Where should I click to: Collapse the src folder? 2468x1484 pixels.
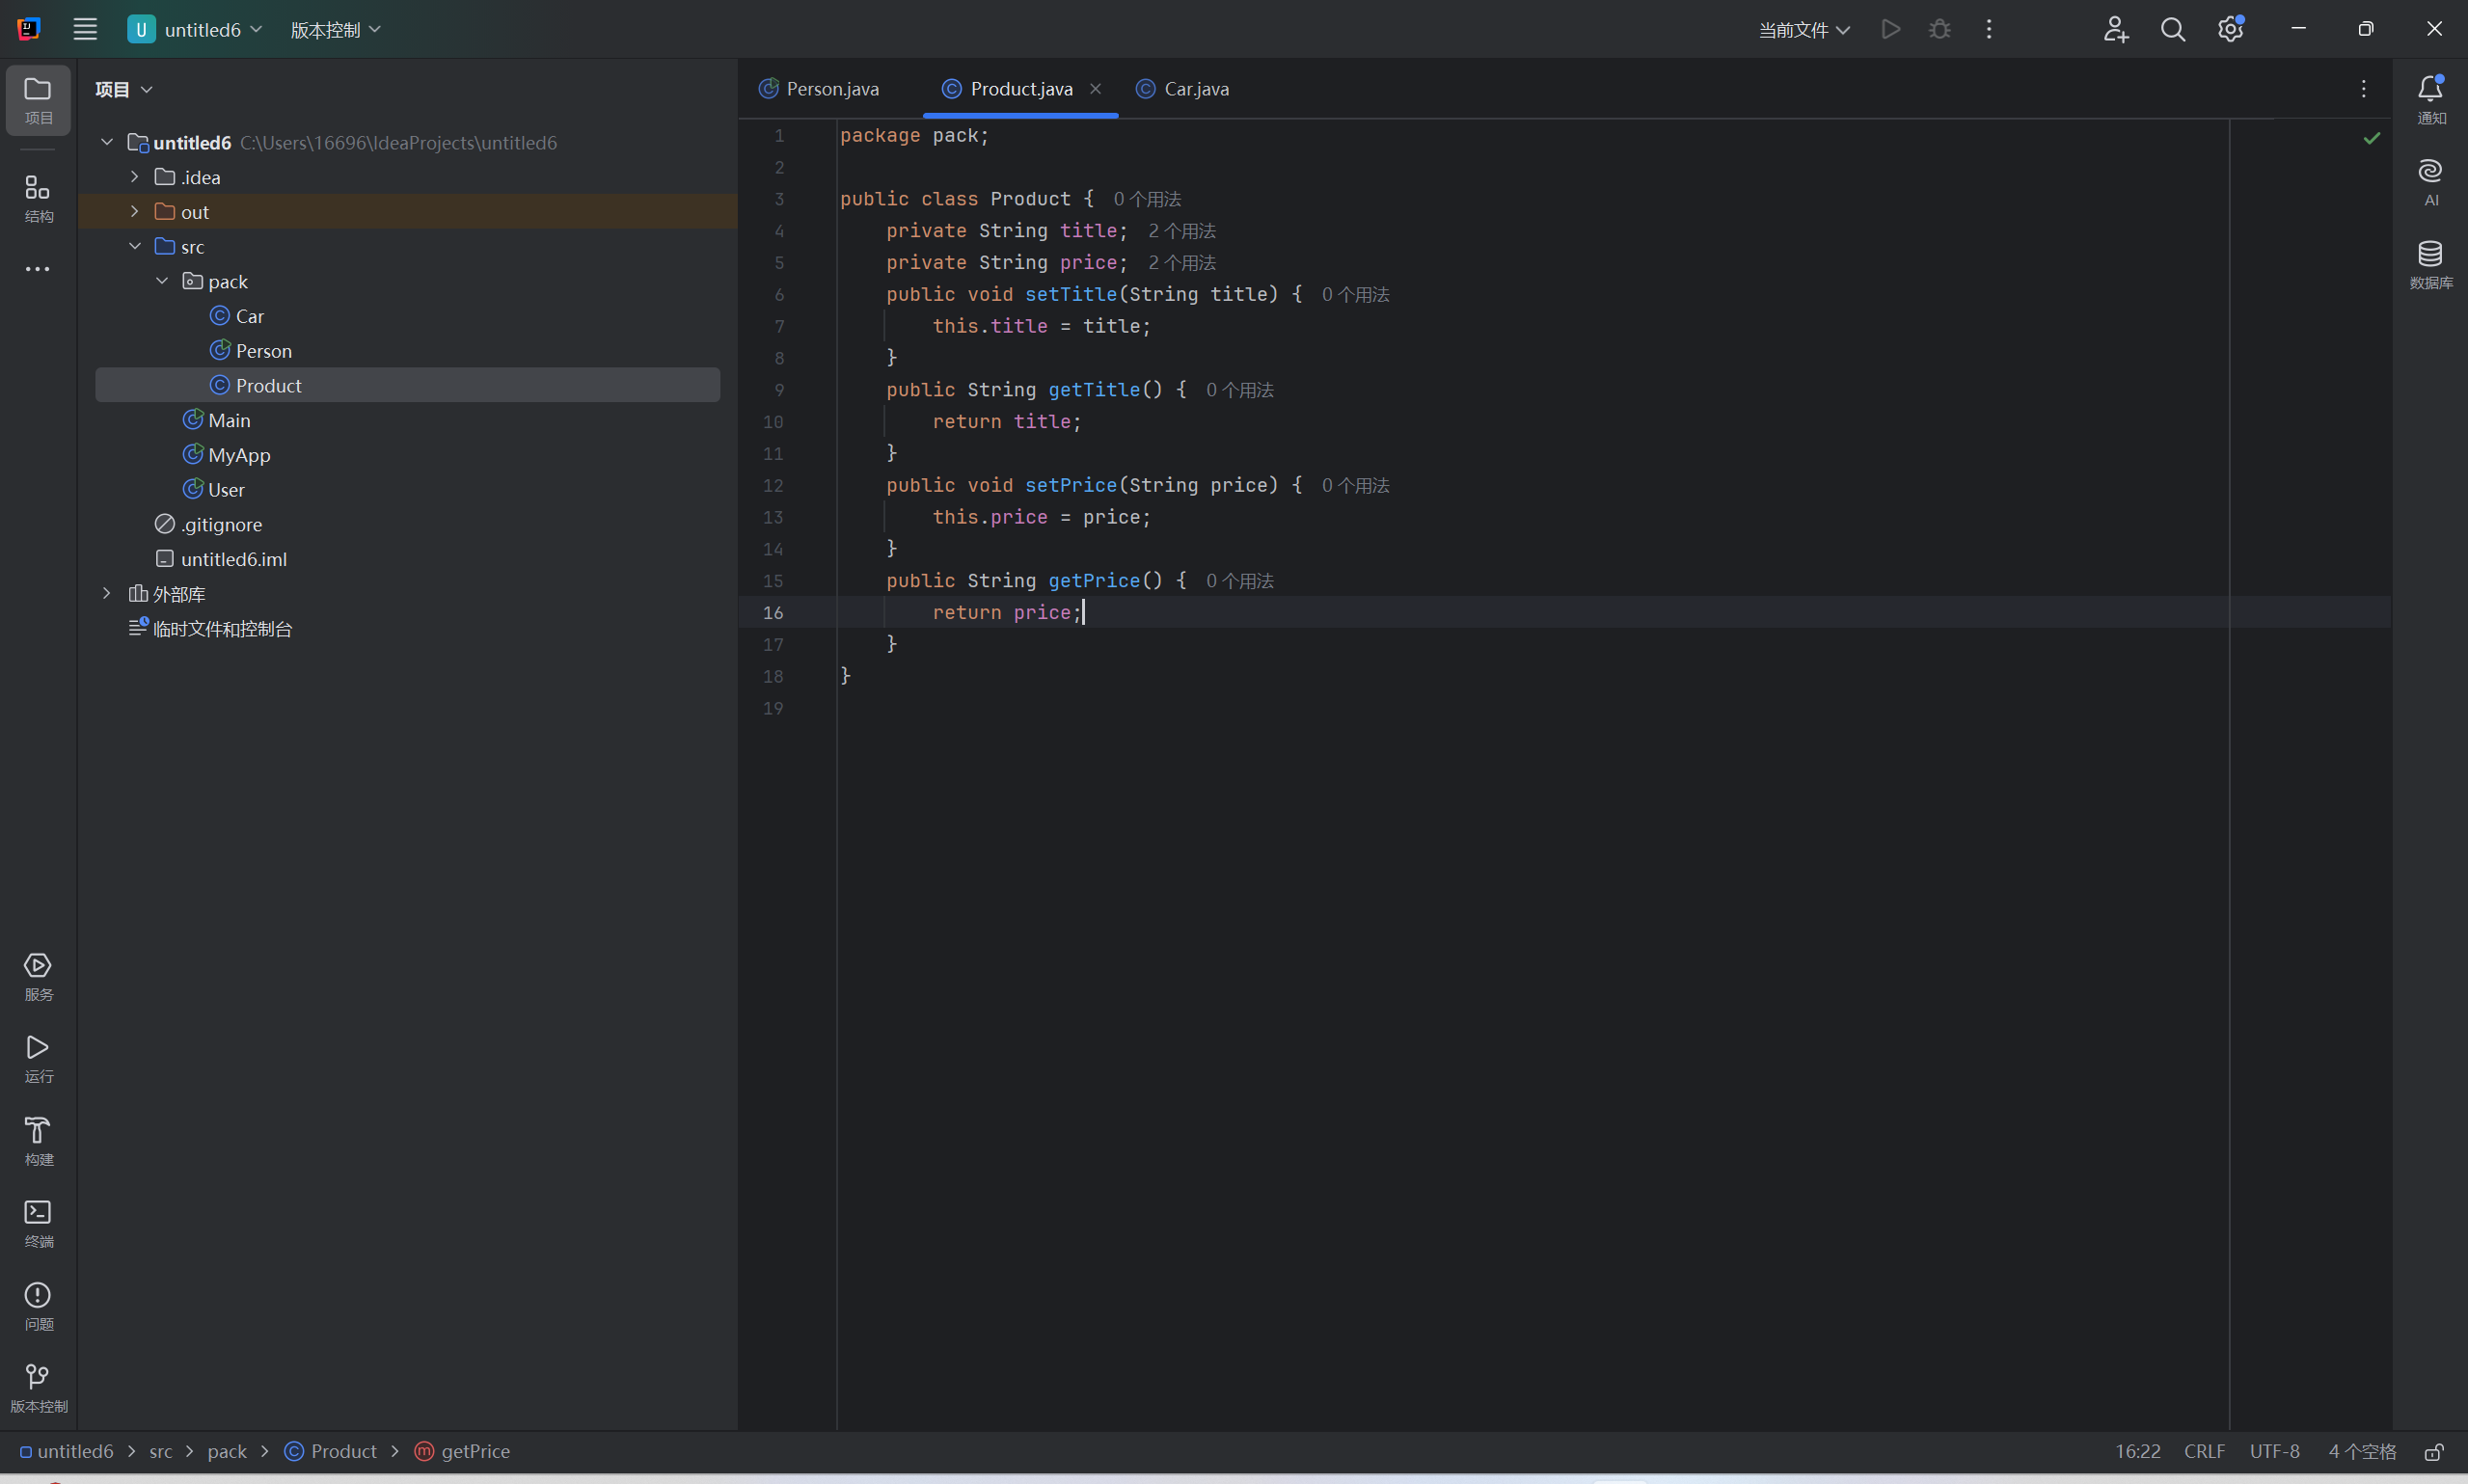tap(133, 245)
